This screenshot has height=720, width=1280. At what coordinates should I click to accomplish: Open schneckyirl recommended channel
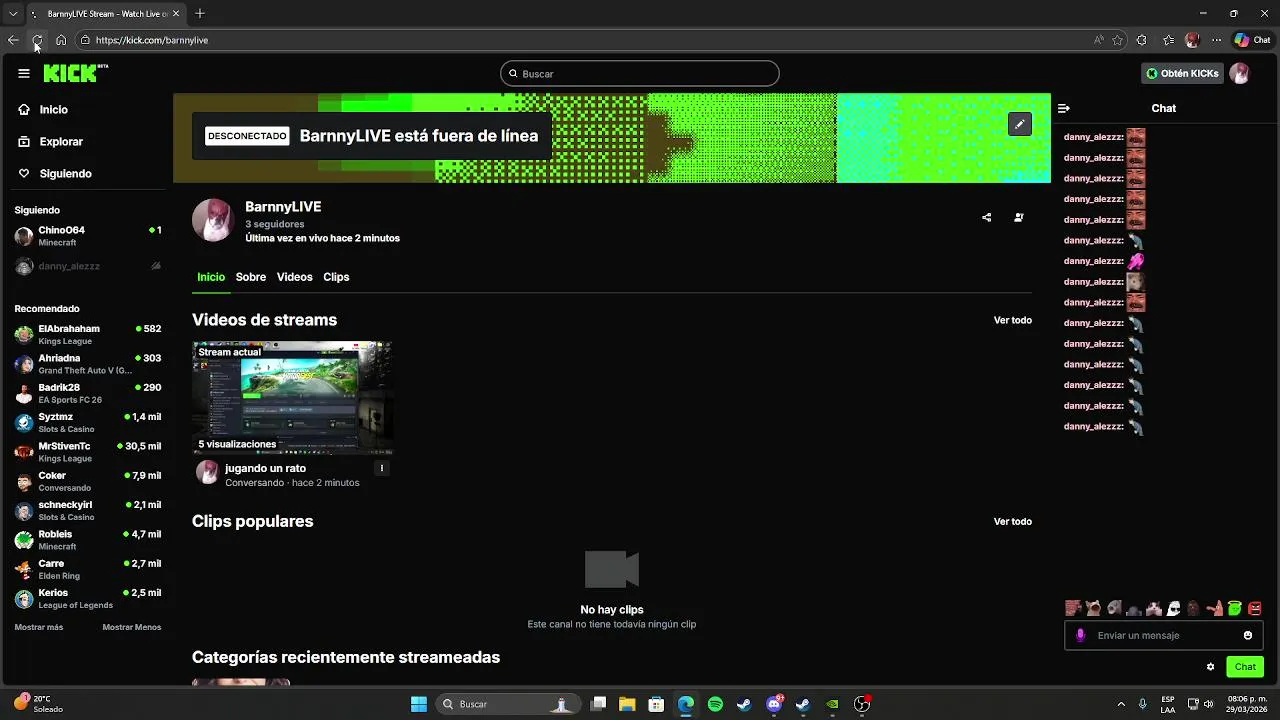coord(88,510)
